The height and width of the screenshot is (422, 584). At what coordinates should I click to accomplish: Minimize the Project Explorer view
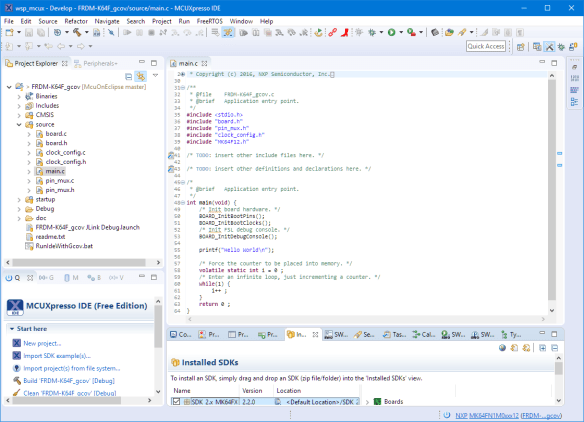[142, 62]
